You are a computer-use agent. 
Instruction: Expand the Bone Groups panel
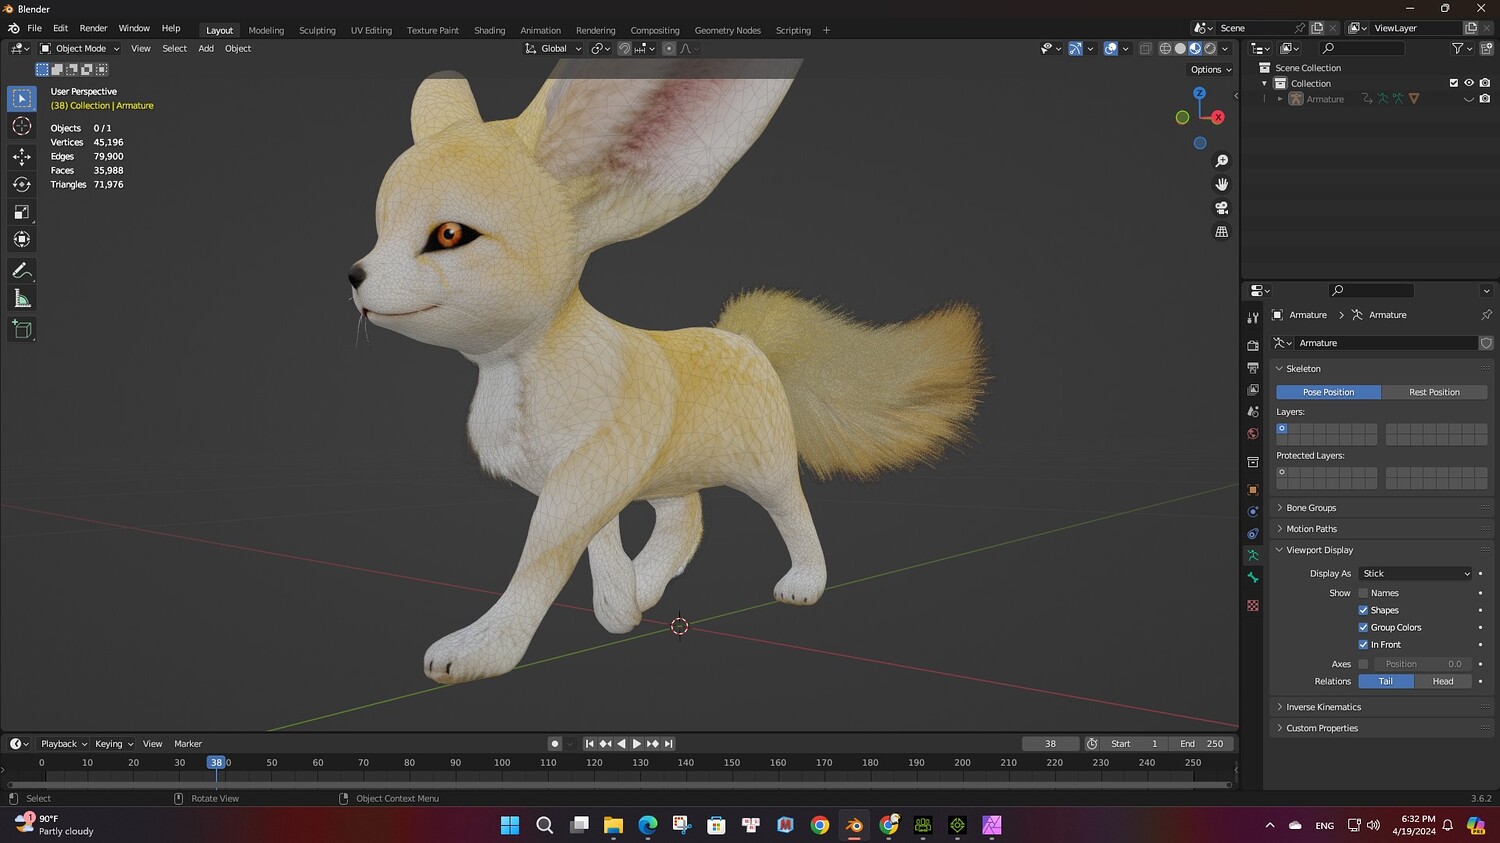[1310, 508]
